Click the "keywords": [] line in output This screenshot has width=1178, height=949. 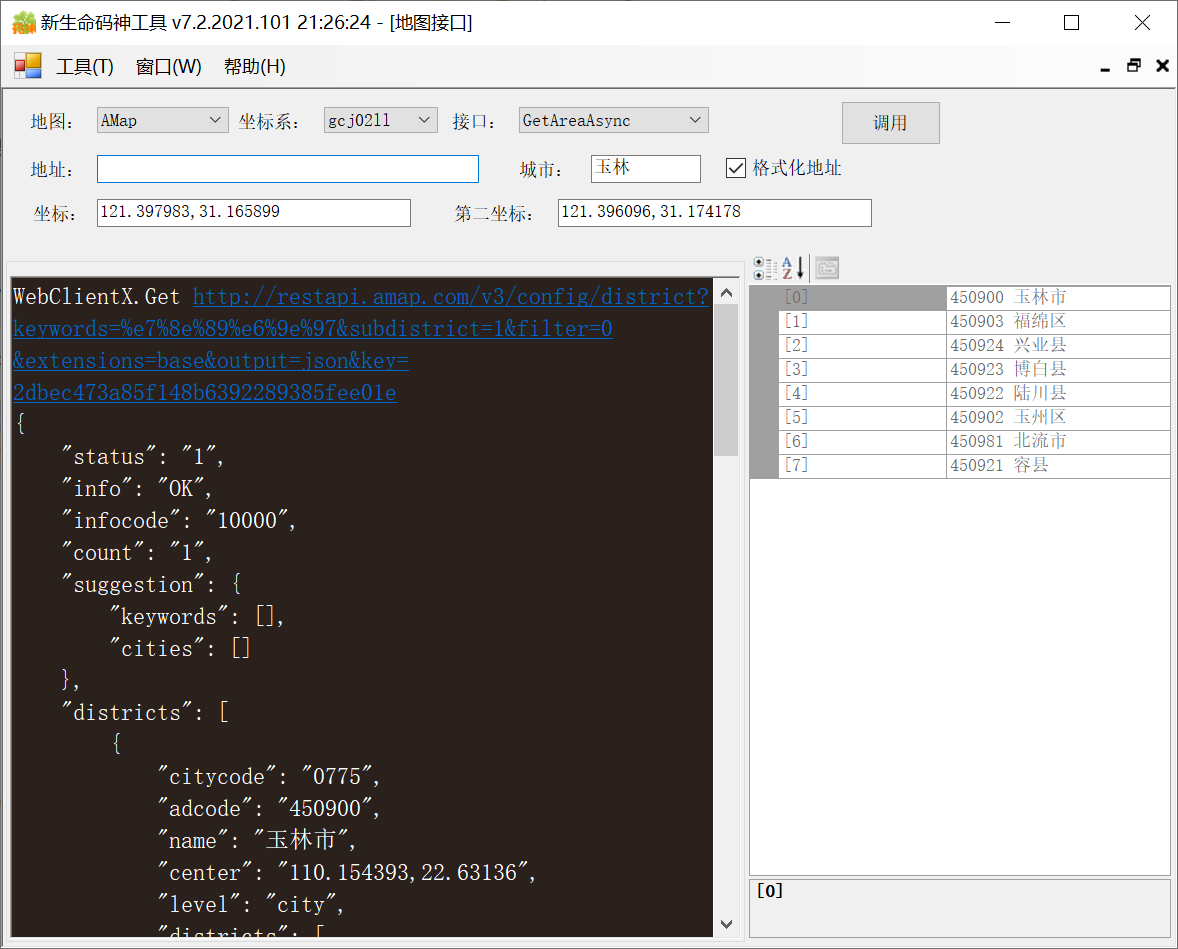(197, 617)
